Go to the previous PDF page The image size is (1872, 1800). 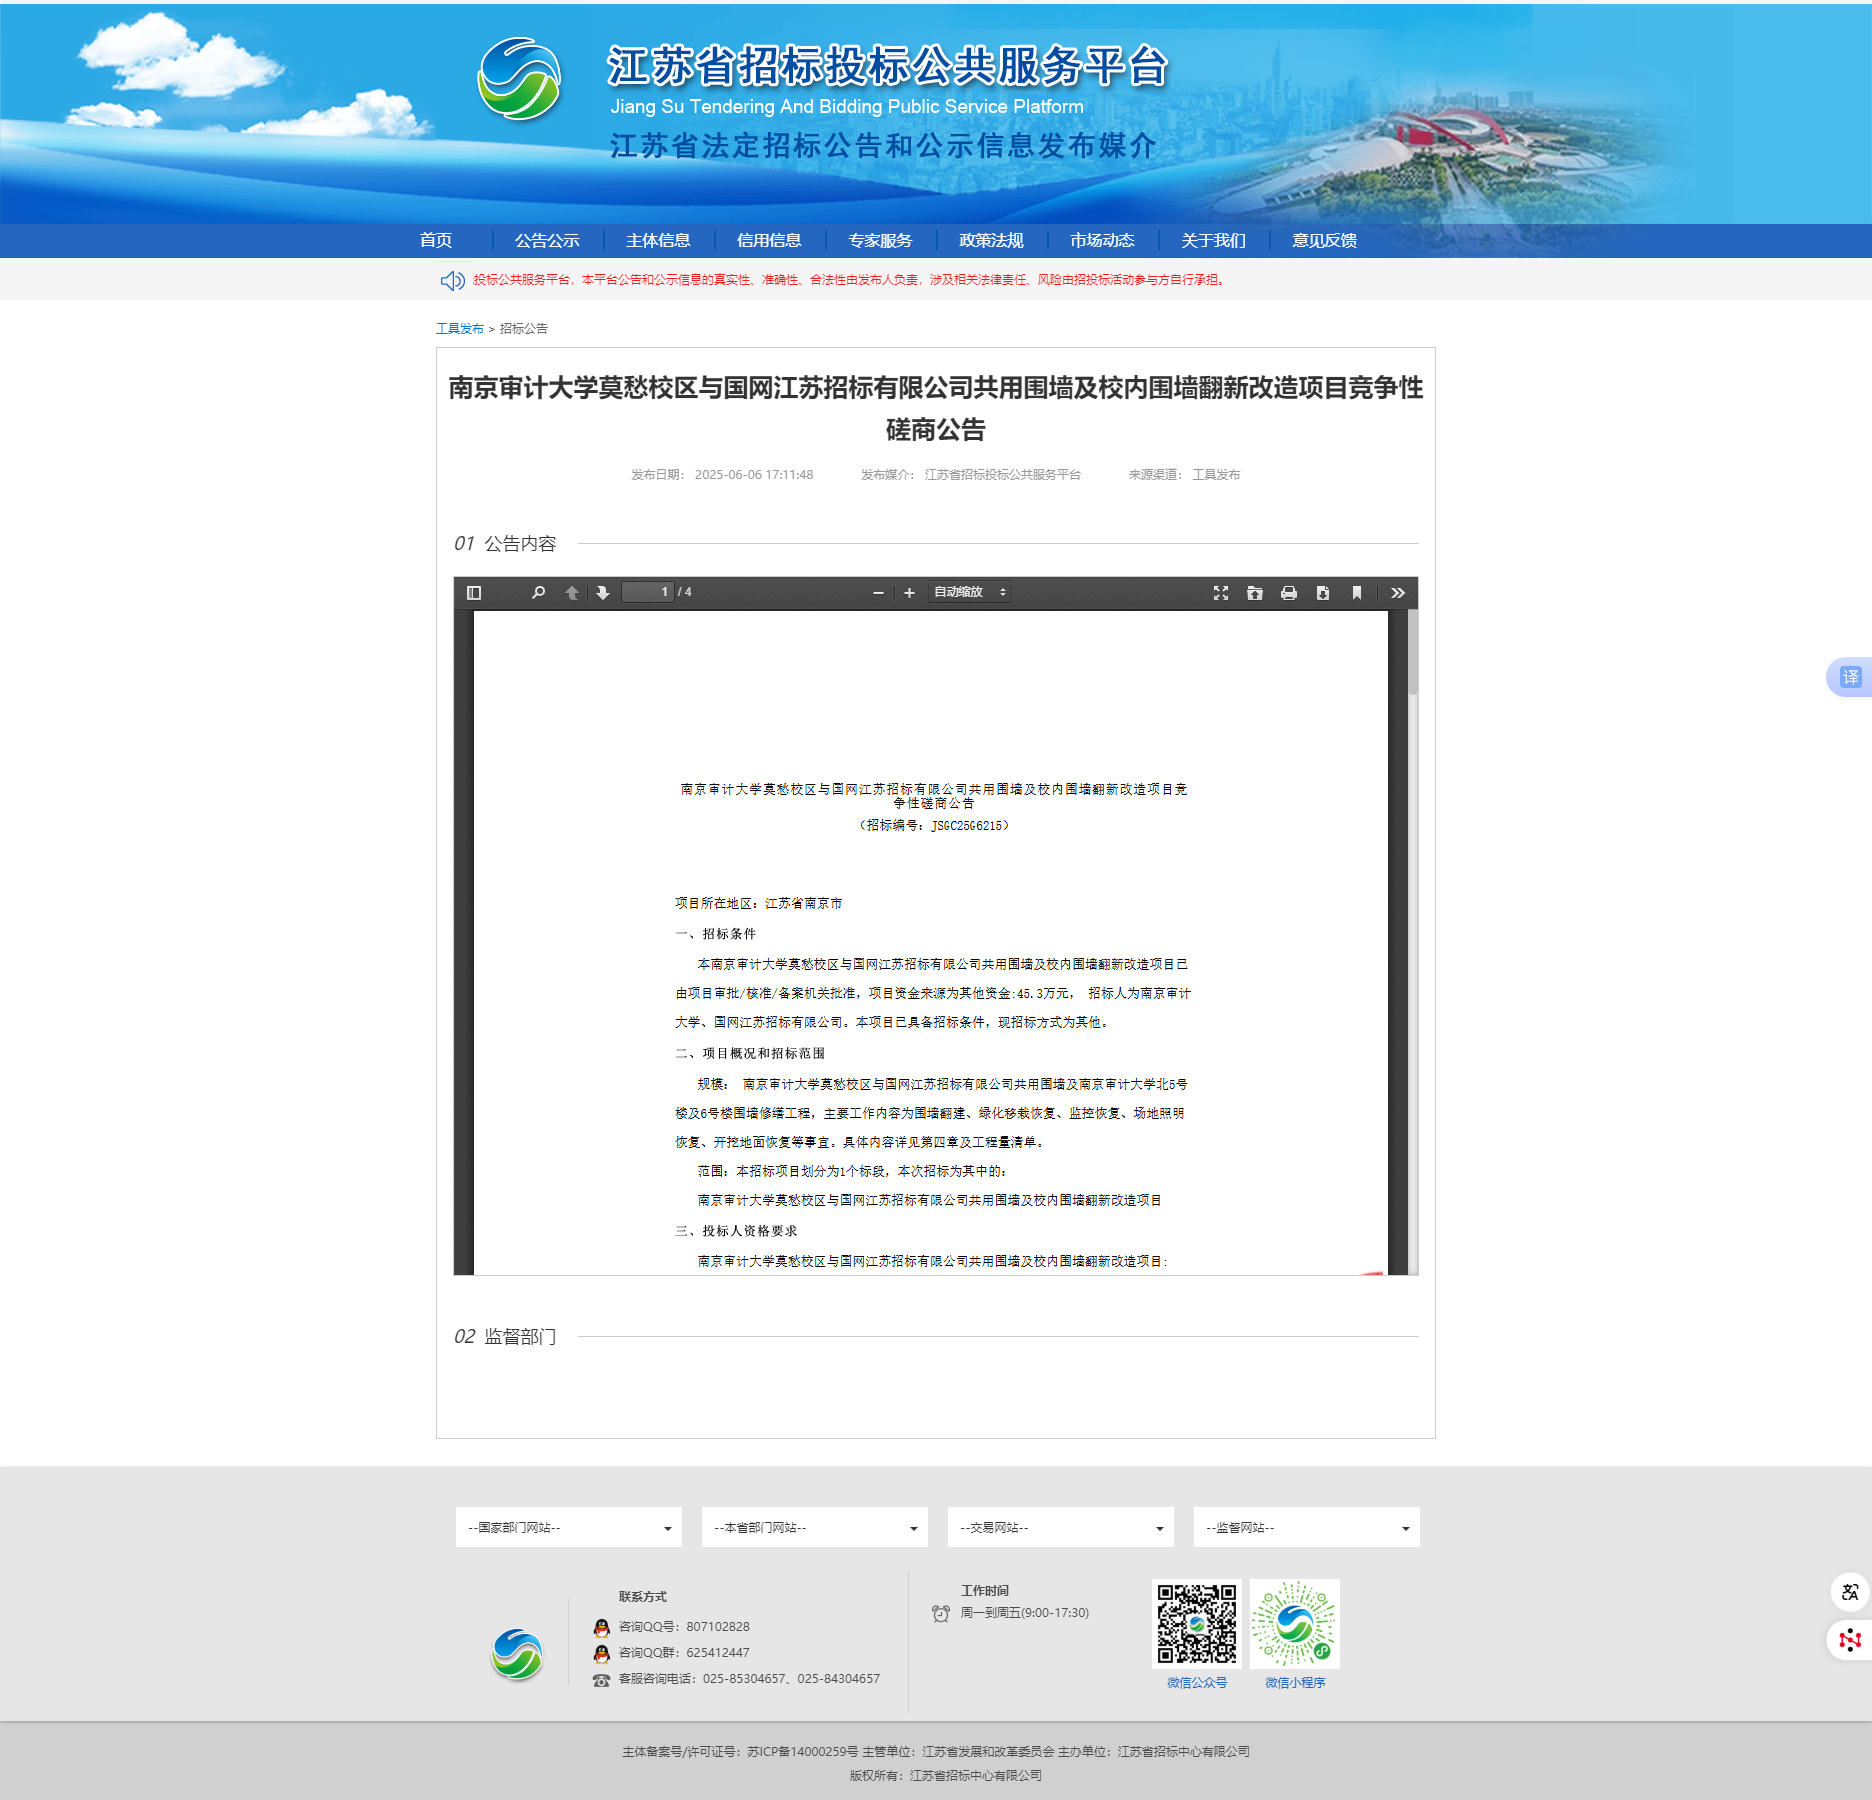(x=572, y=593)
